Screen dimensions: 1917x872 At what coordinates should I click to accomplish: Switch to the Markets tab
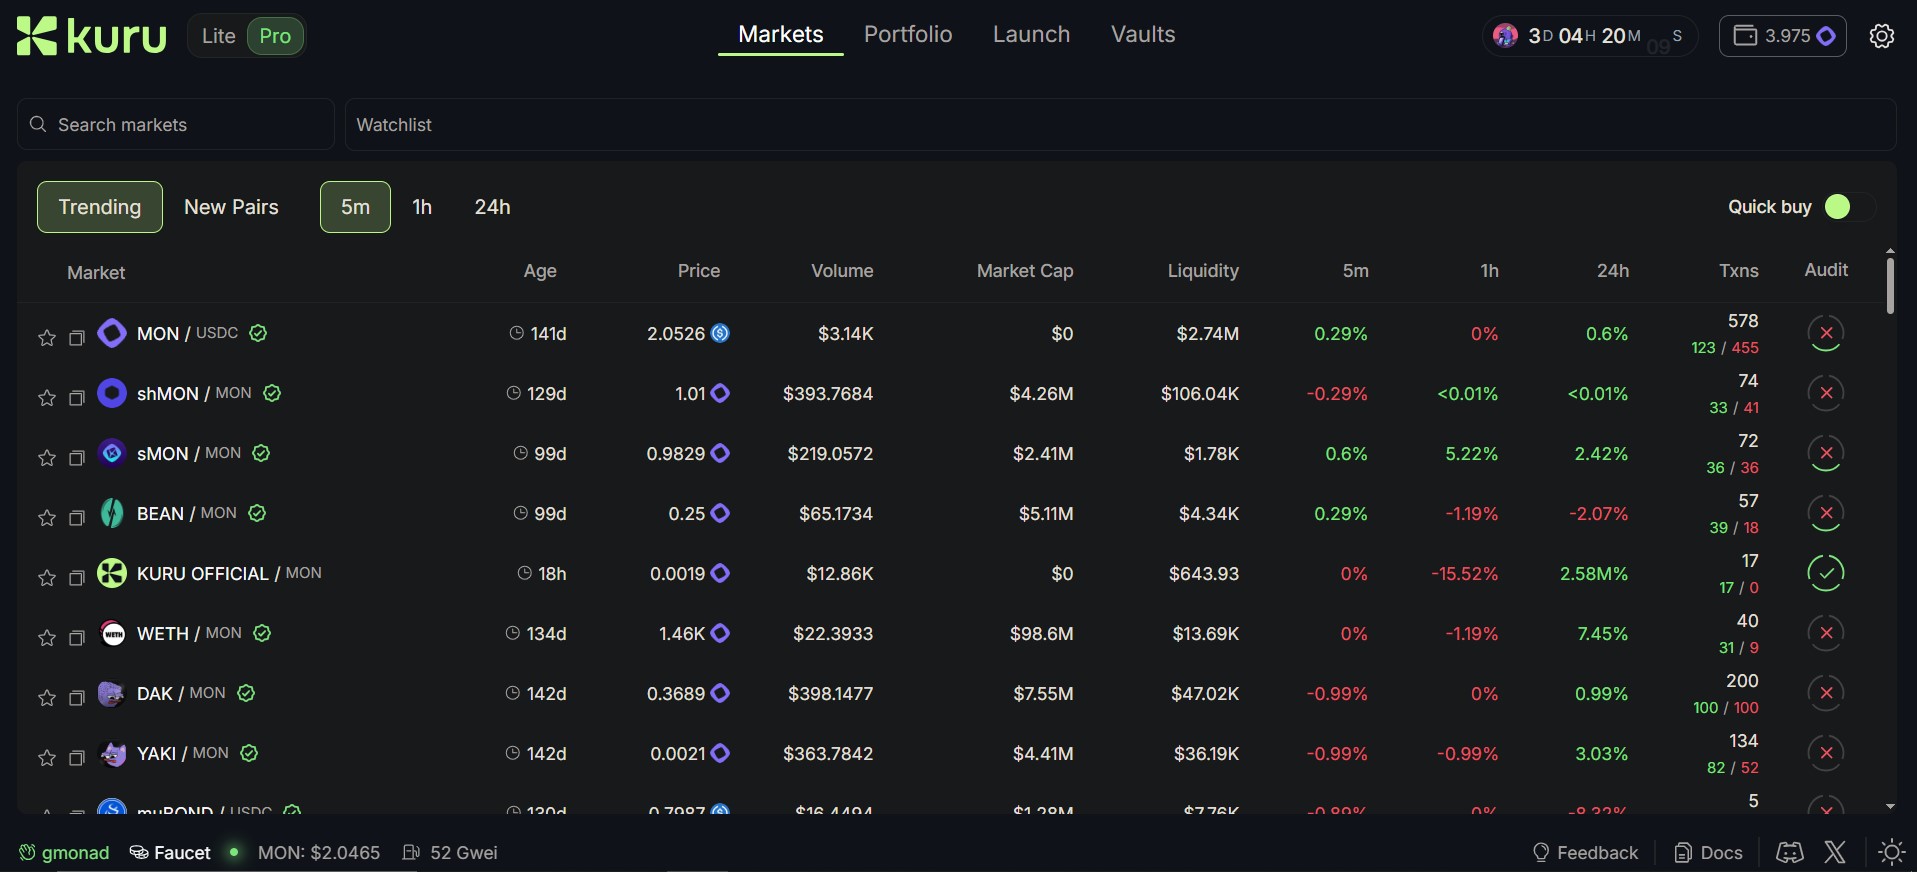(x=781, y=35)
